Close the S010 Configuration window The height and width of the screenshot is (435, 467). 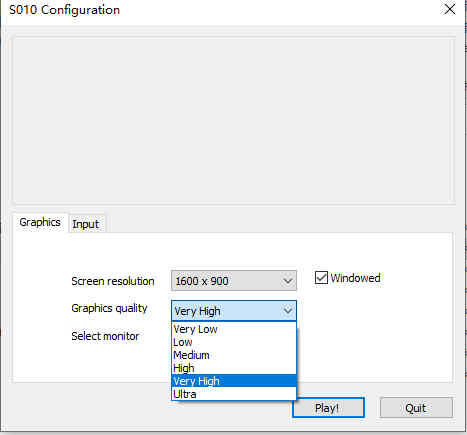(450, 9)
